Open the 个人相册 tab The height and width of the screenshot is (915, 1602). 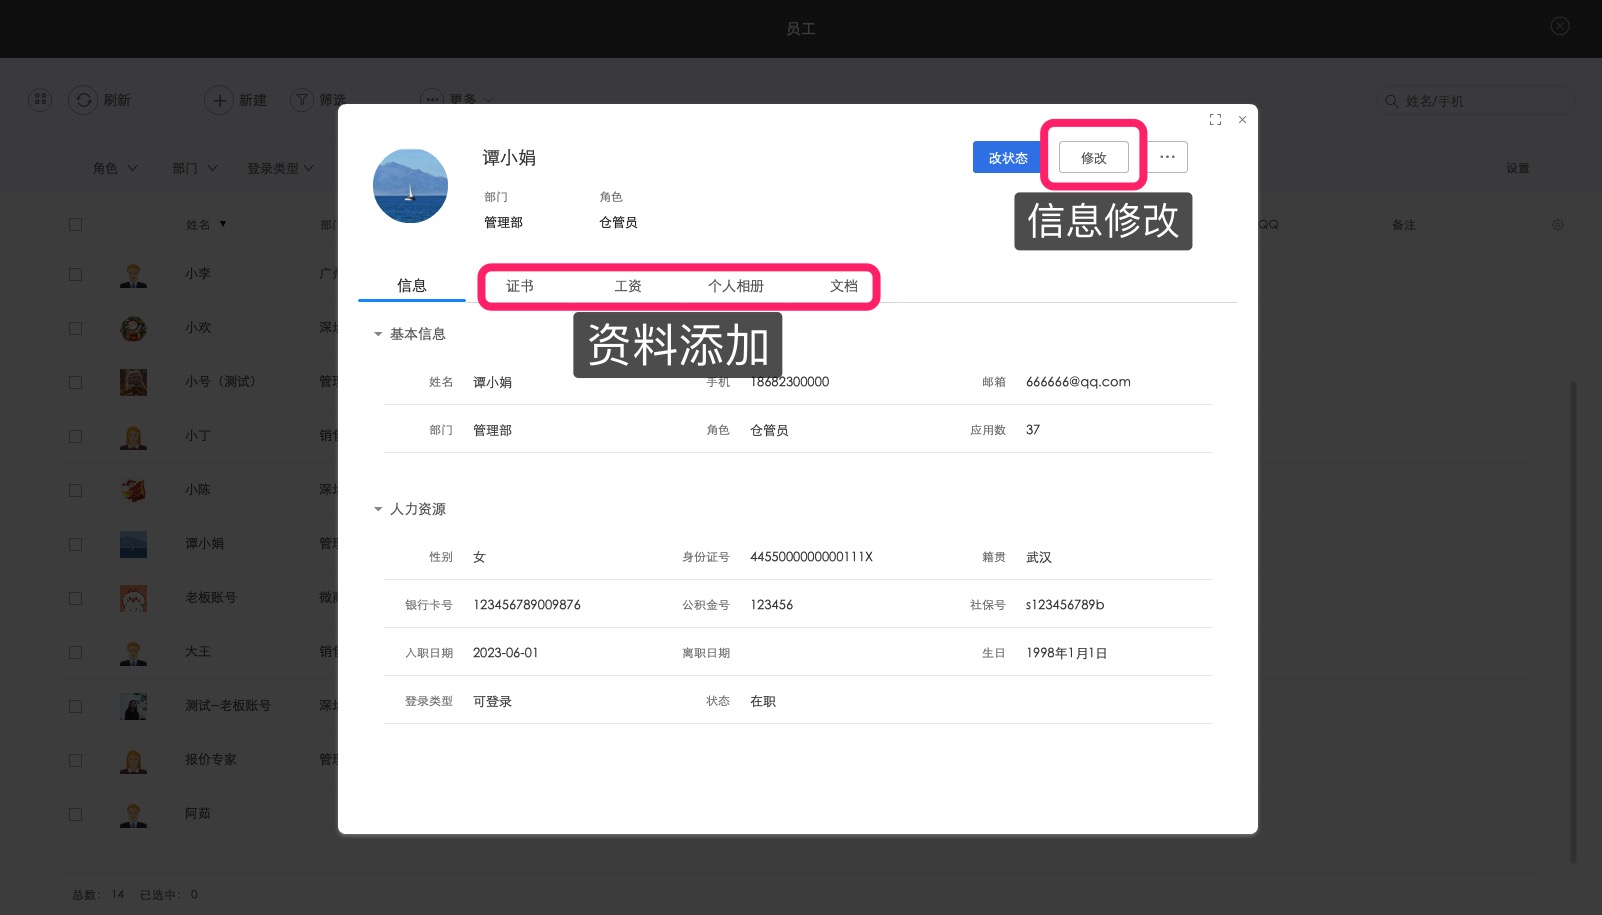[x=736, y=286]
